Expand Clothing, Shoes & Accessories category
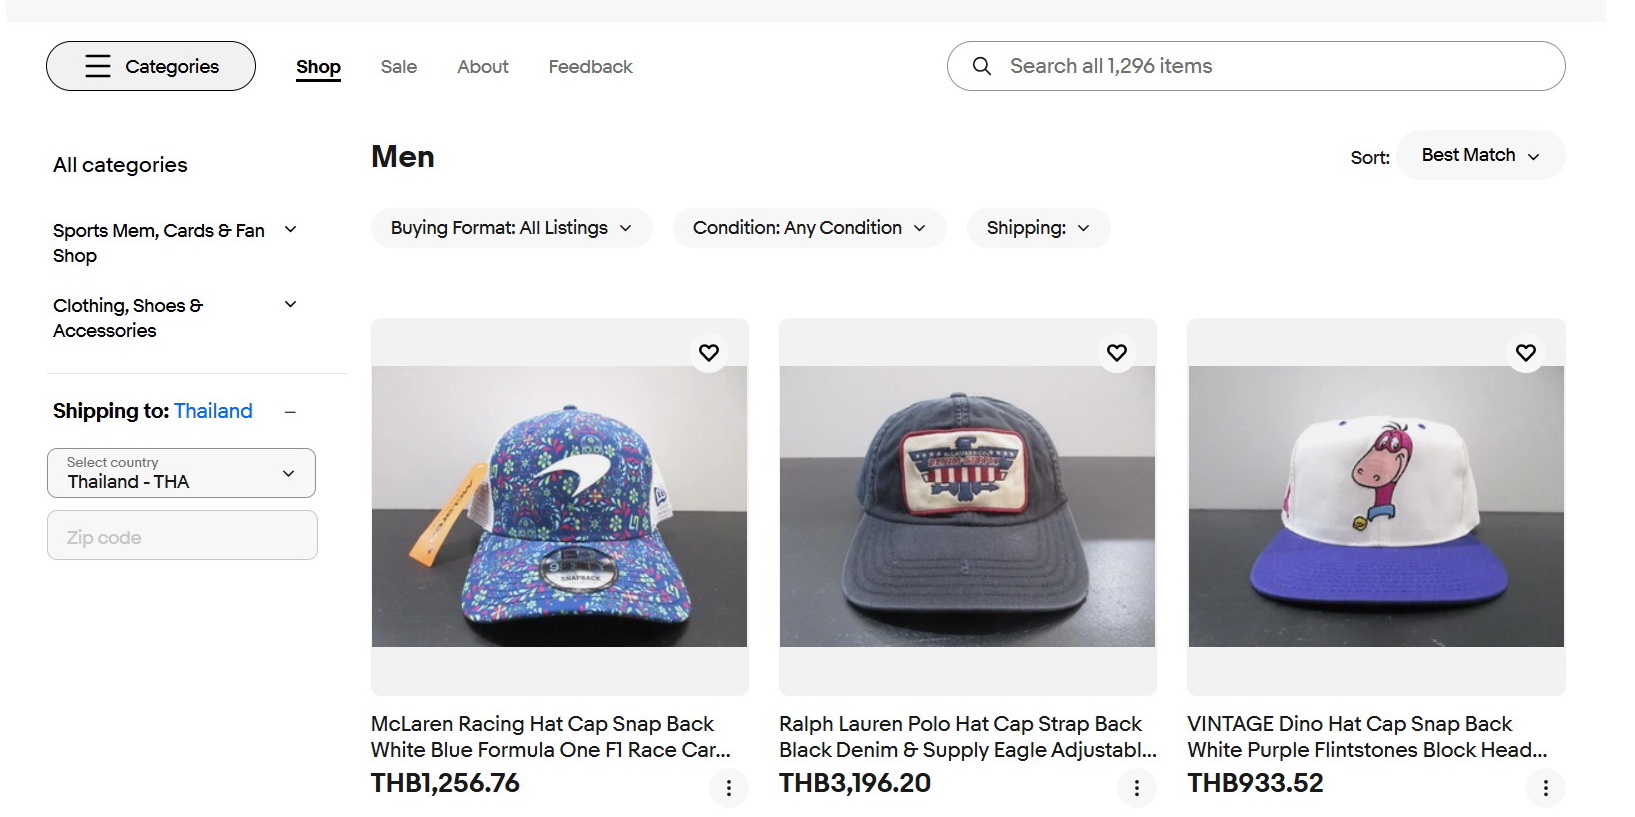This screenshot has width=1635, height=817. point(290,305)
